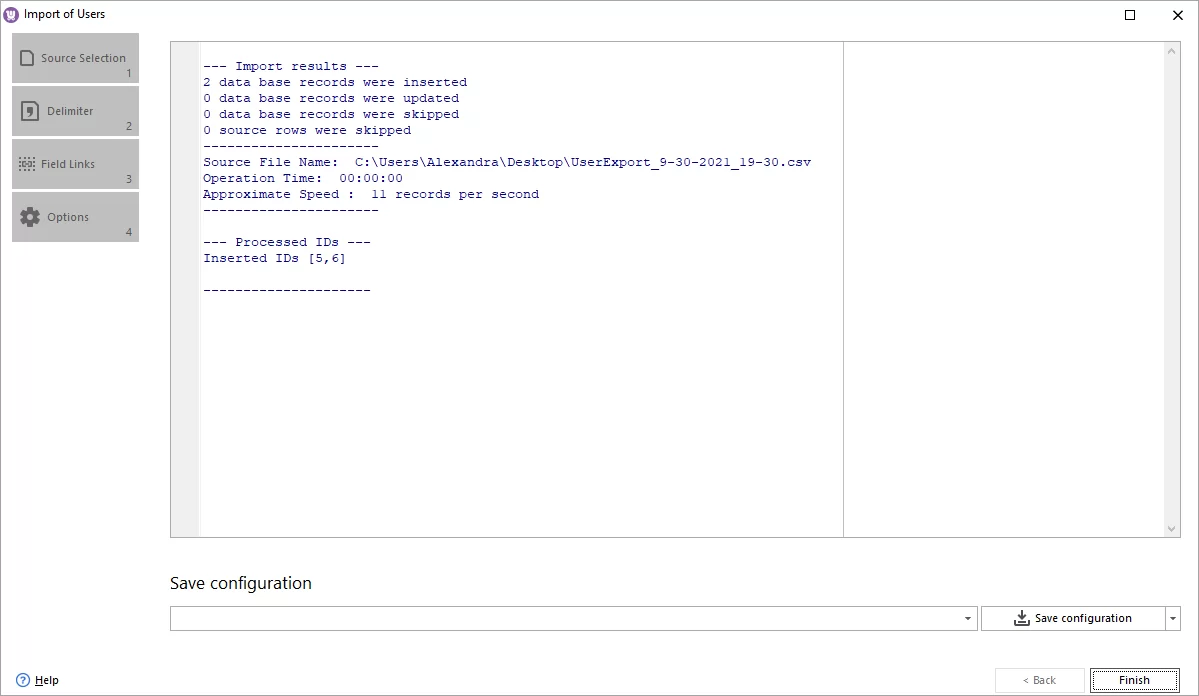1199x696 pixels.
Task: Switch to the Source Selection step
Action: (x=75, y=57)
